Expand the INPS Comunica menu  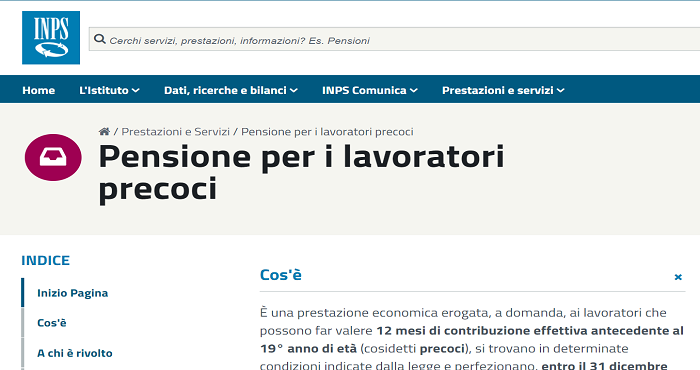click(370, 90)
